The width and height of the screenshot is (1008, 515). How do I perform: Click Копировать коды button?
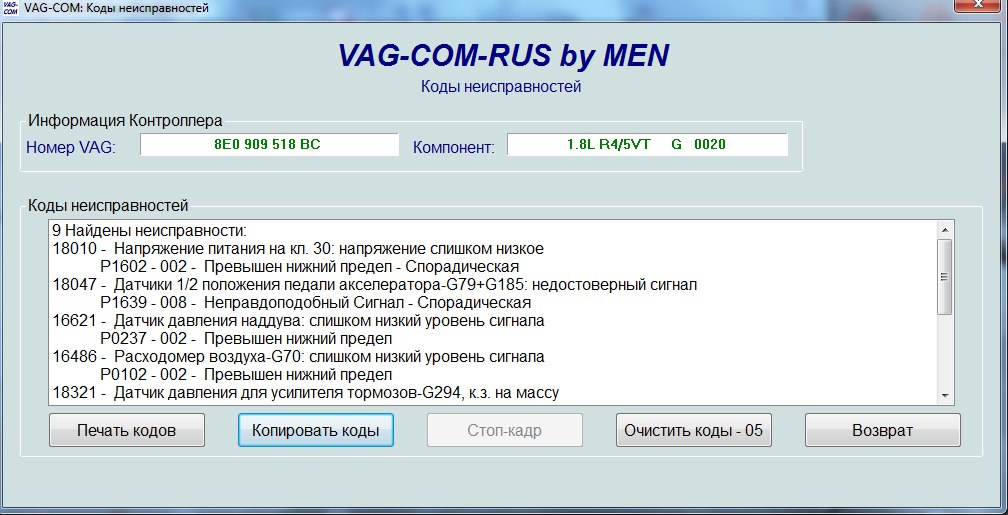click(x=316, y=430)
